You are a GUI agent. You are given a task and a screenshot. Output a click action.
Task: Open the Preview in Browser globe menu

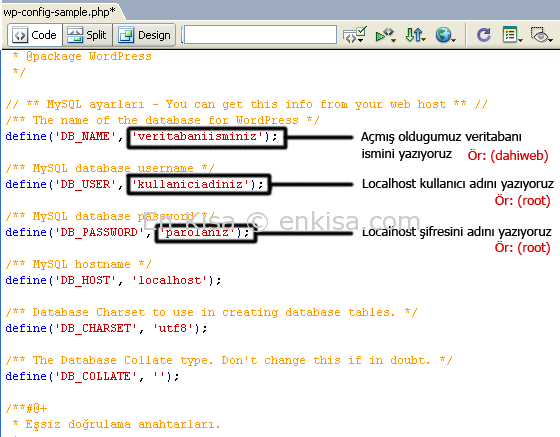point(445,35)
